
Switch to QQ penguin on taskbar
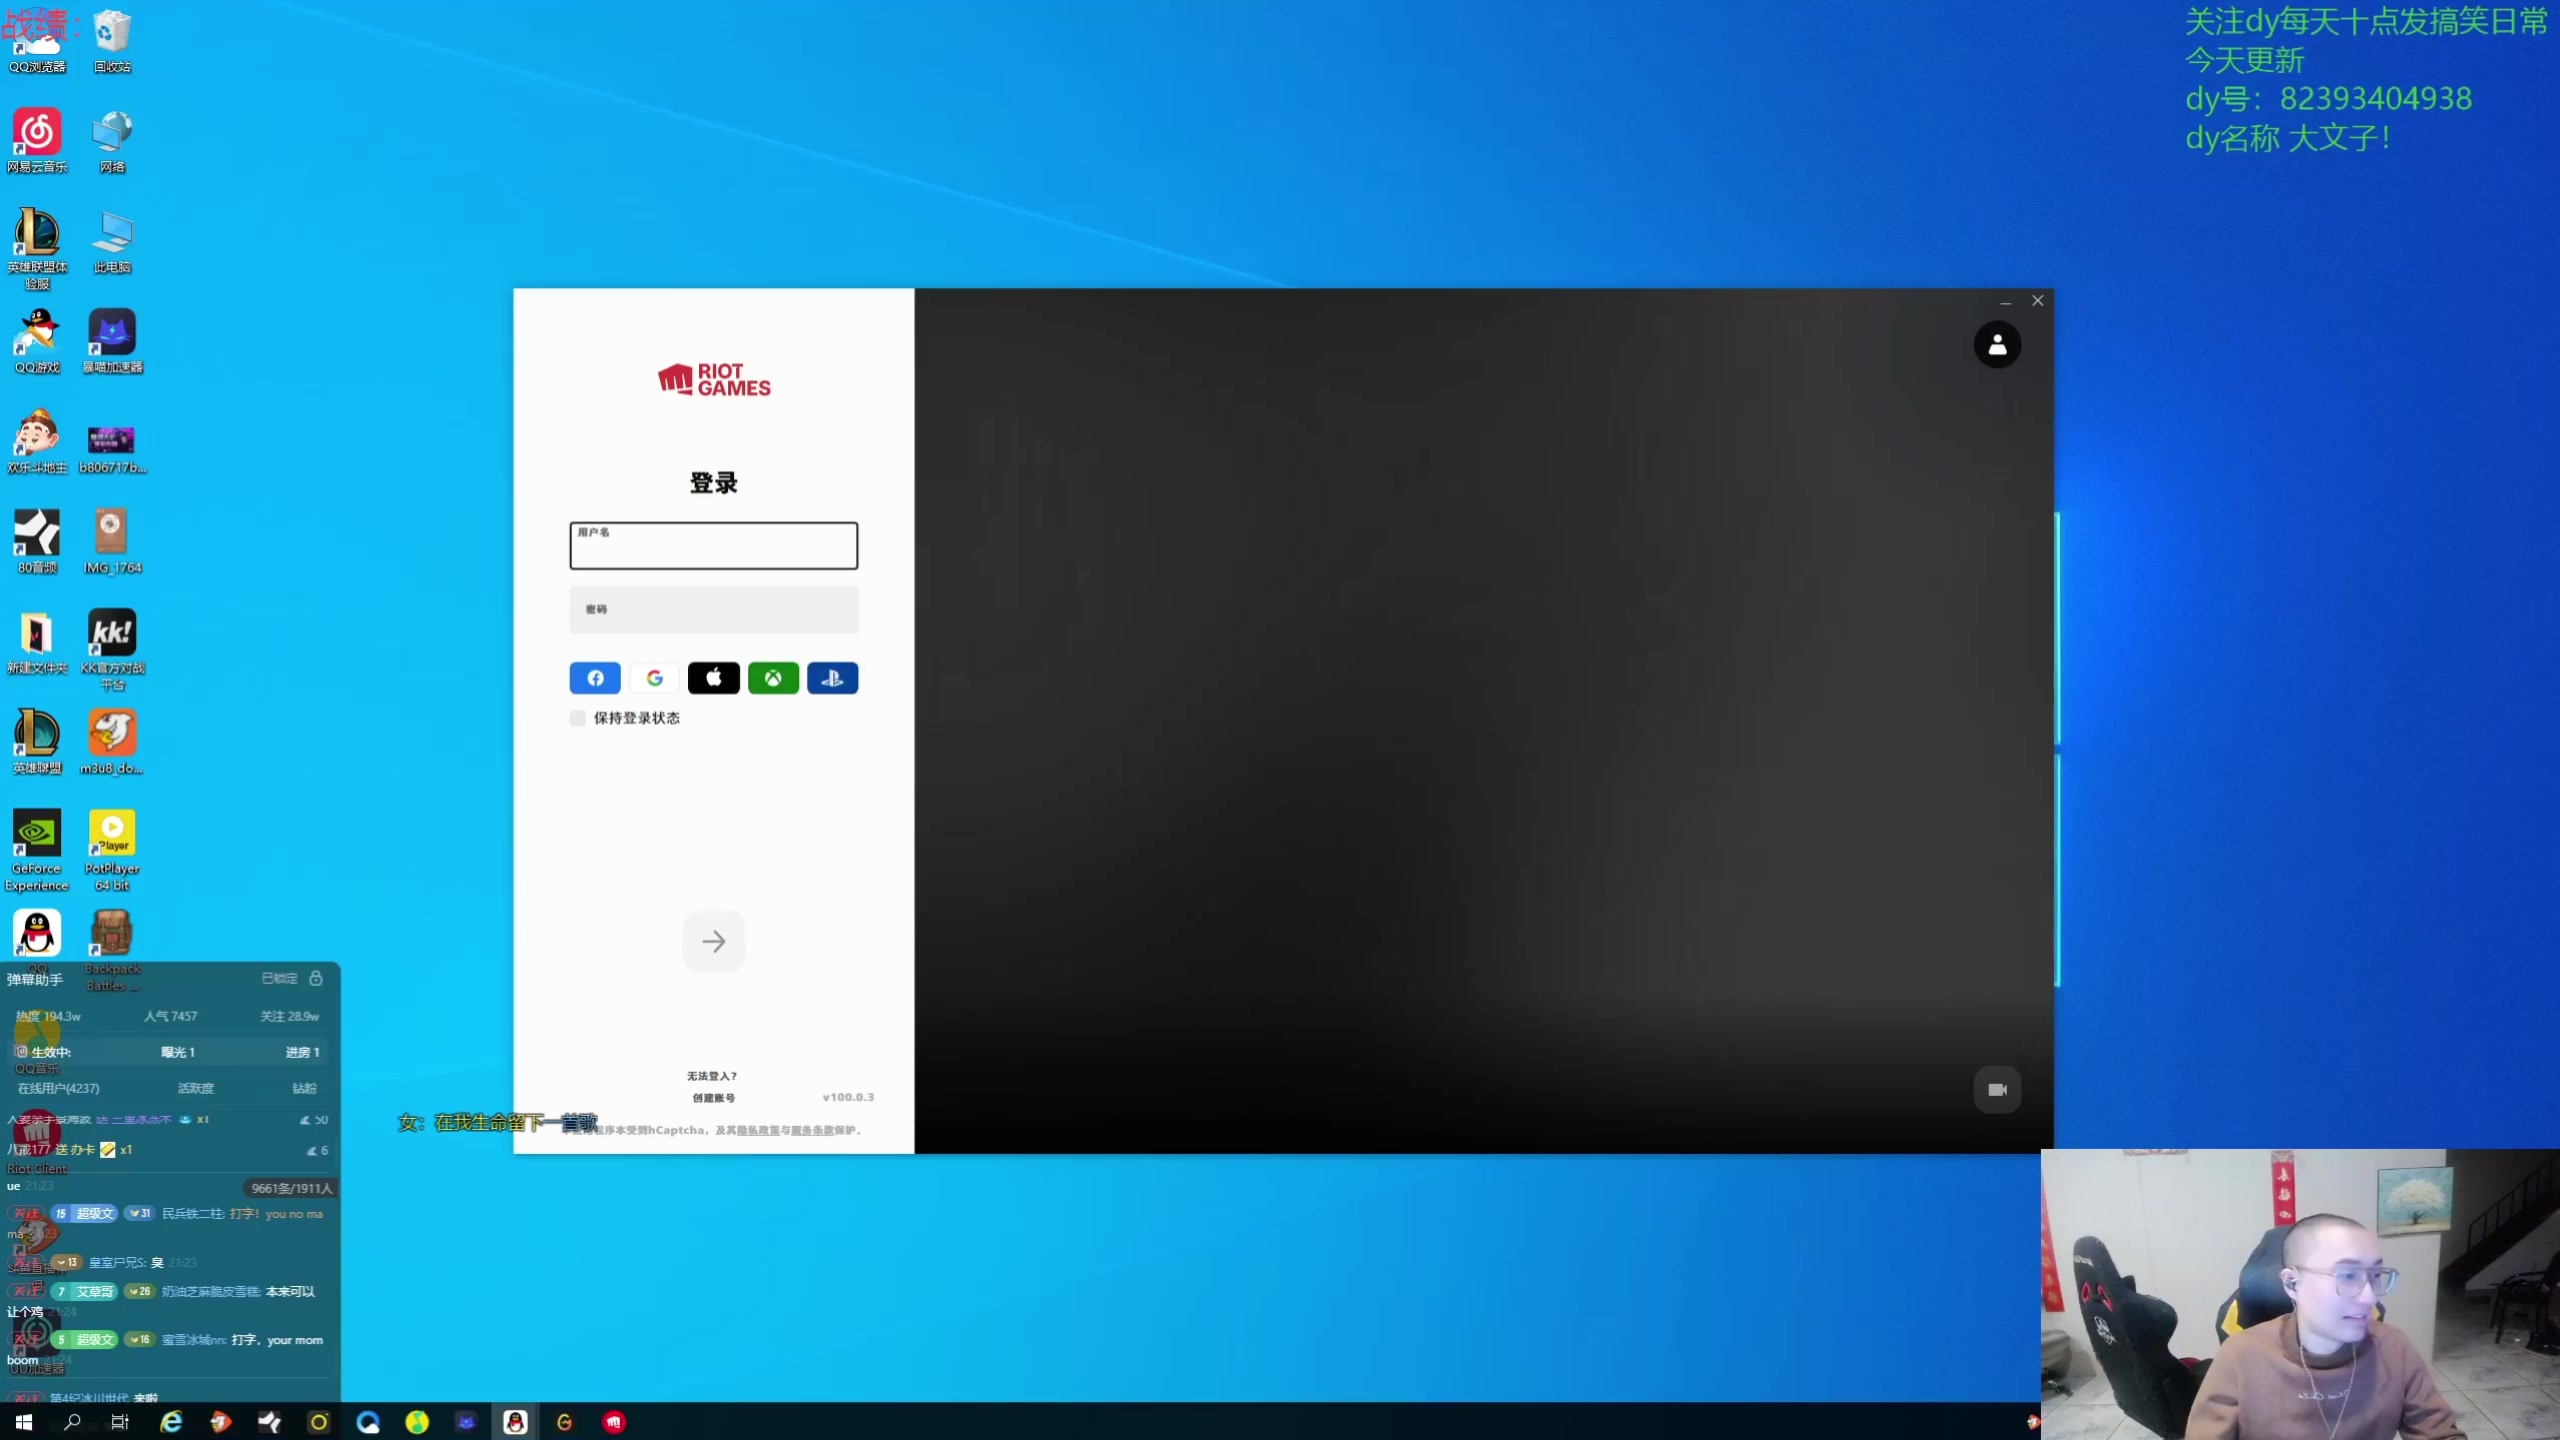coord(515,1421)
